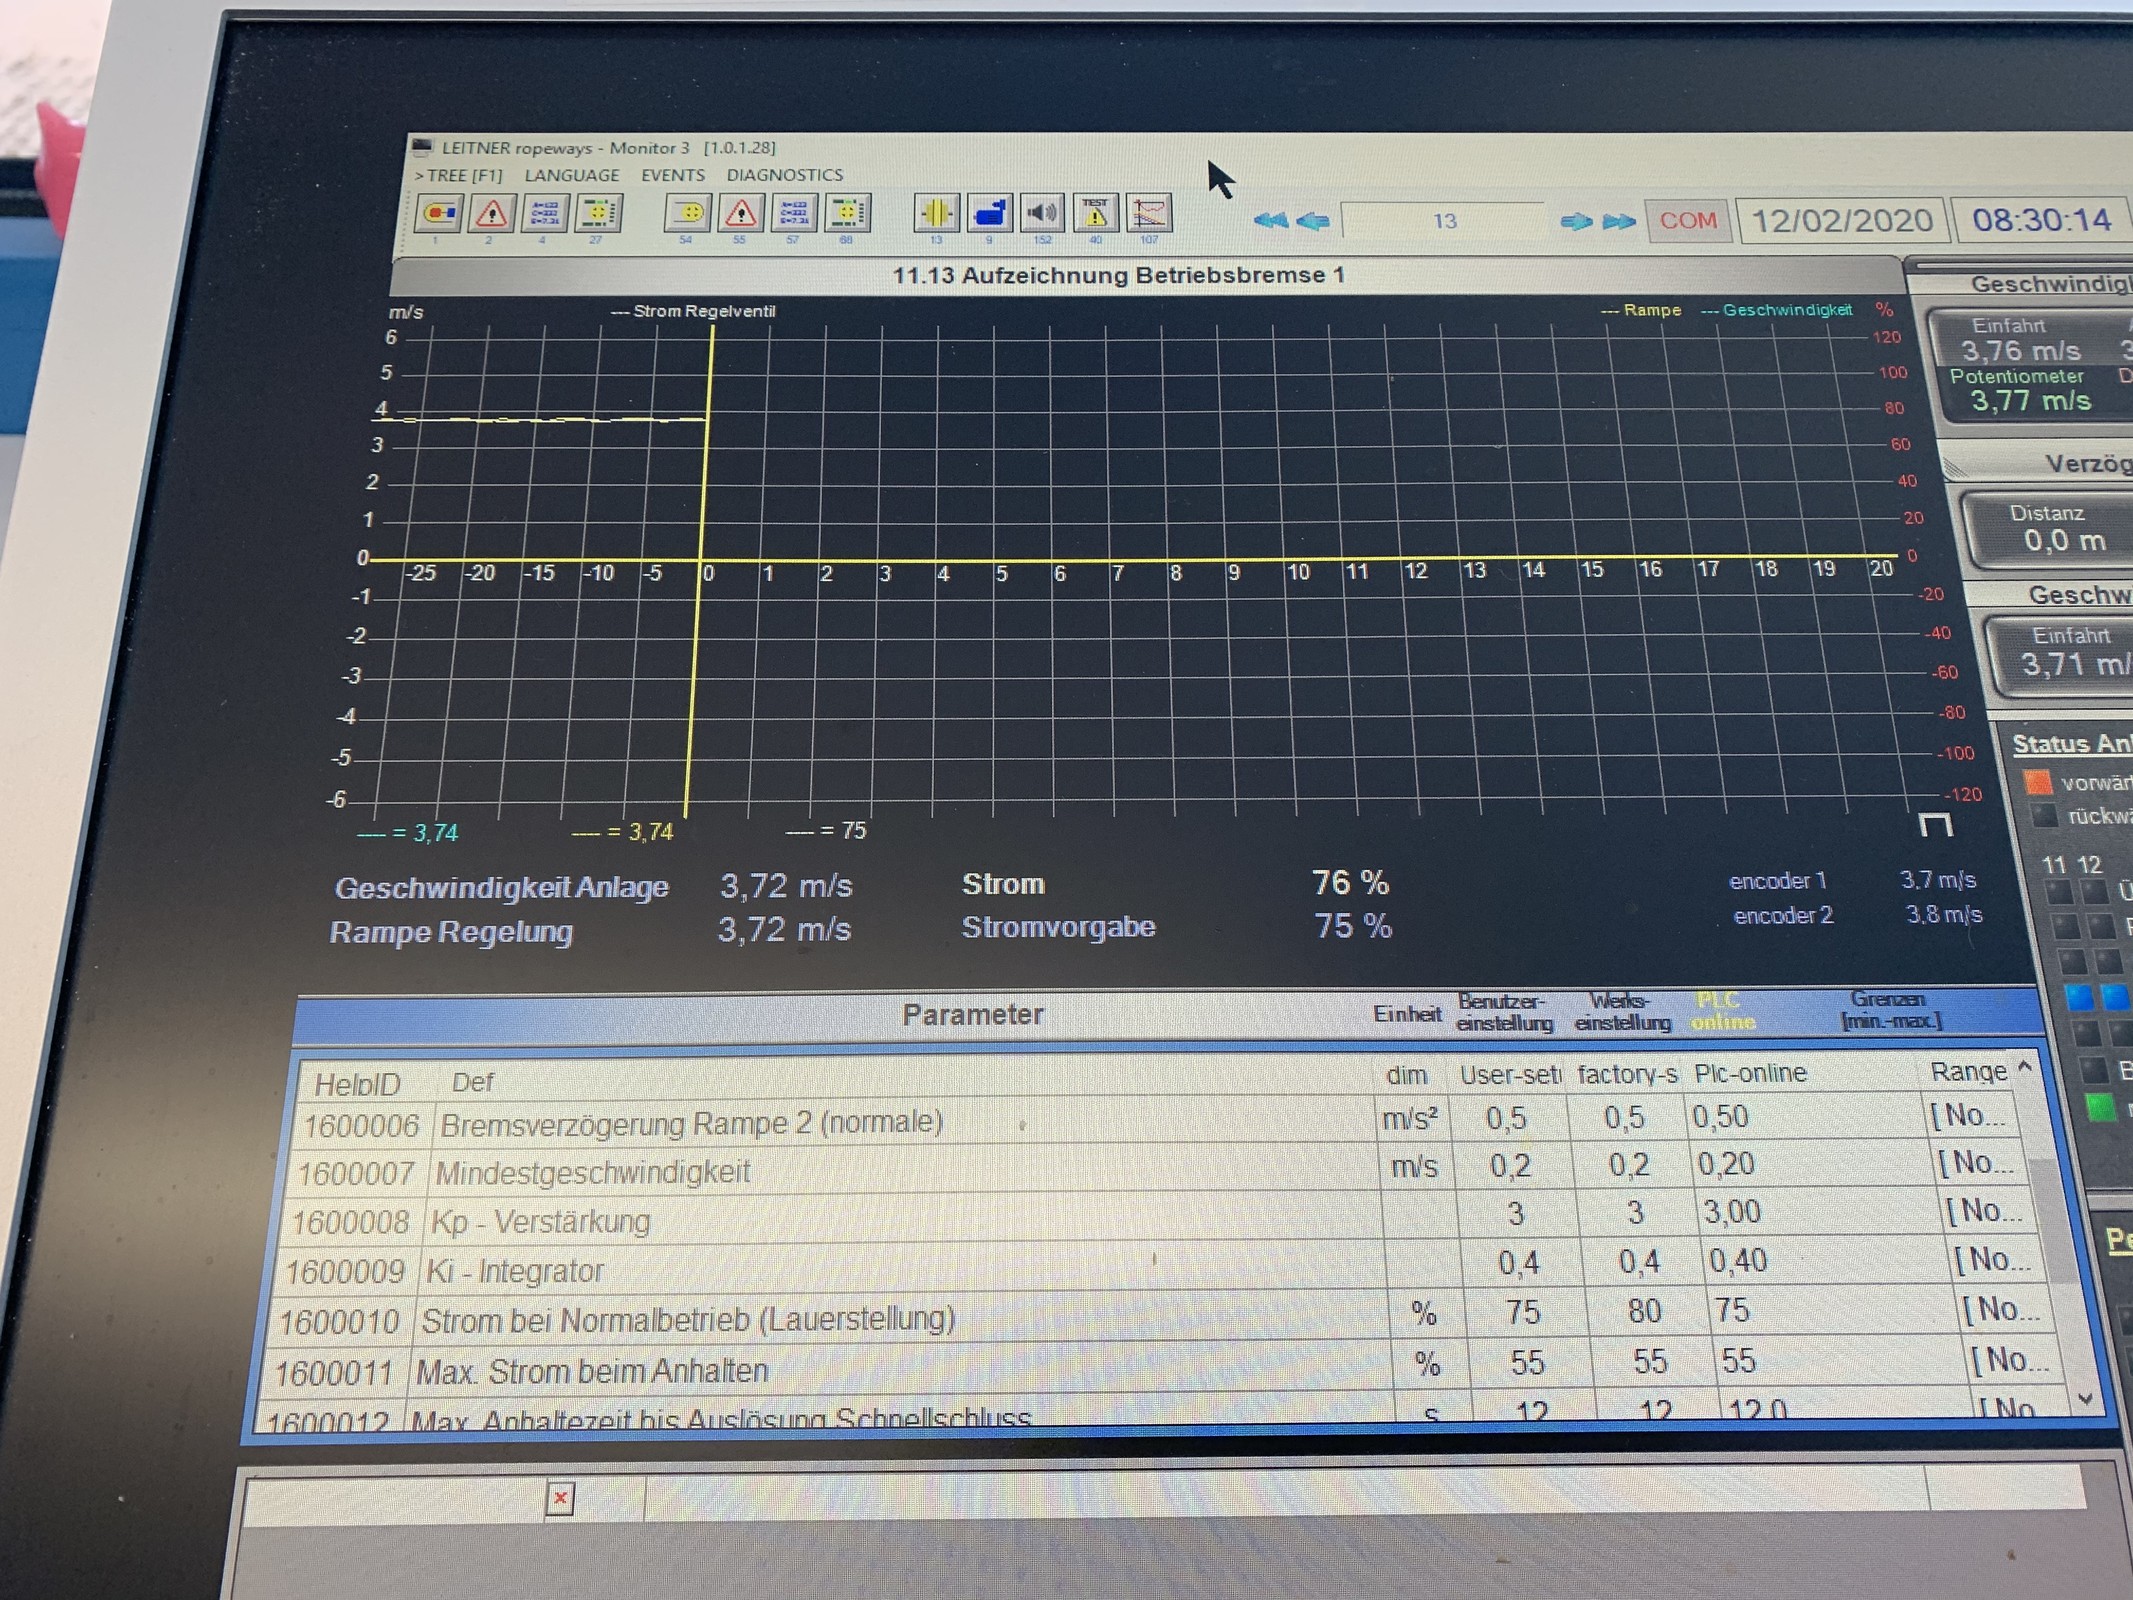Image resolution: width=2133 pixels, height=1600 pixels.
Task: Click the first toolbar icon numbered 1
Action: pos(438,214)
